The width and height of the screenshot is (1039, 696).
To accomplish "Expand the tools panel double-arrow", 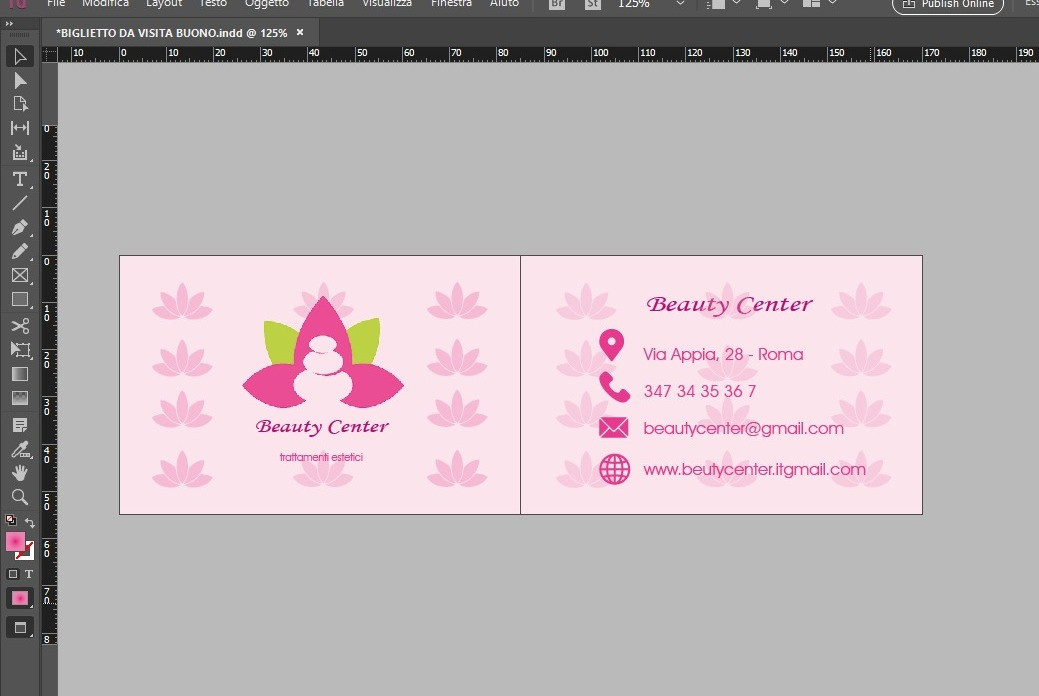I will 9,23.
